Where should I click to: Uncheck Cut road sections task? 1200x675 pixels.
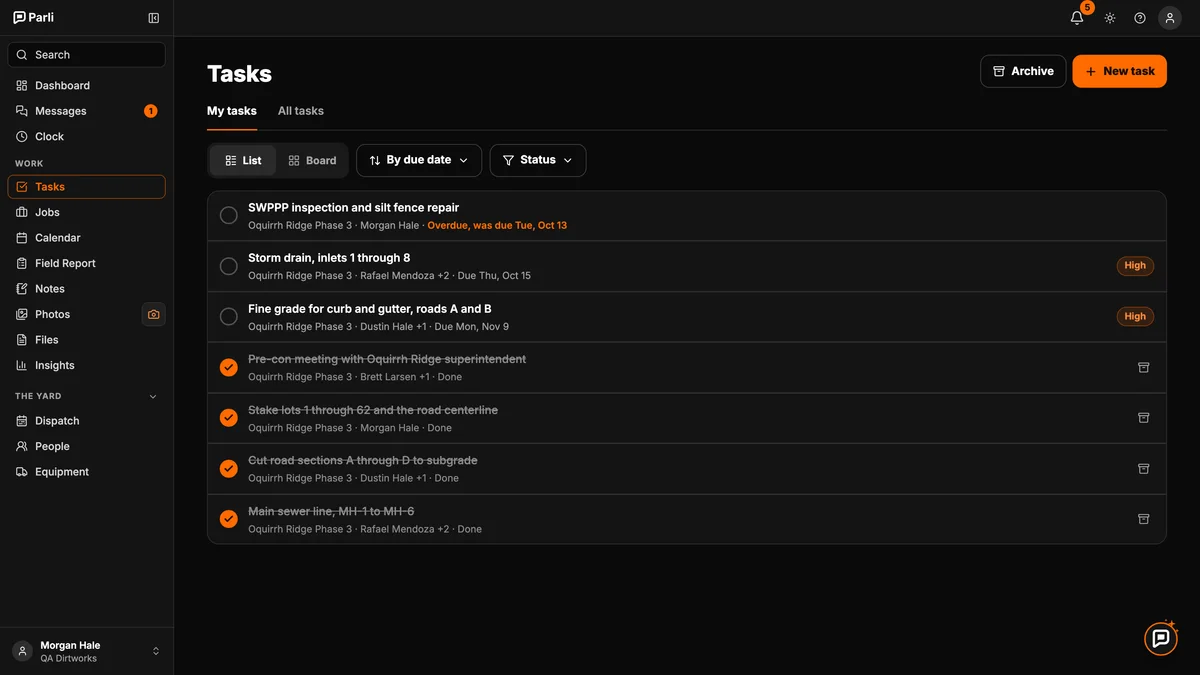pos(229,469)
